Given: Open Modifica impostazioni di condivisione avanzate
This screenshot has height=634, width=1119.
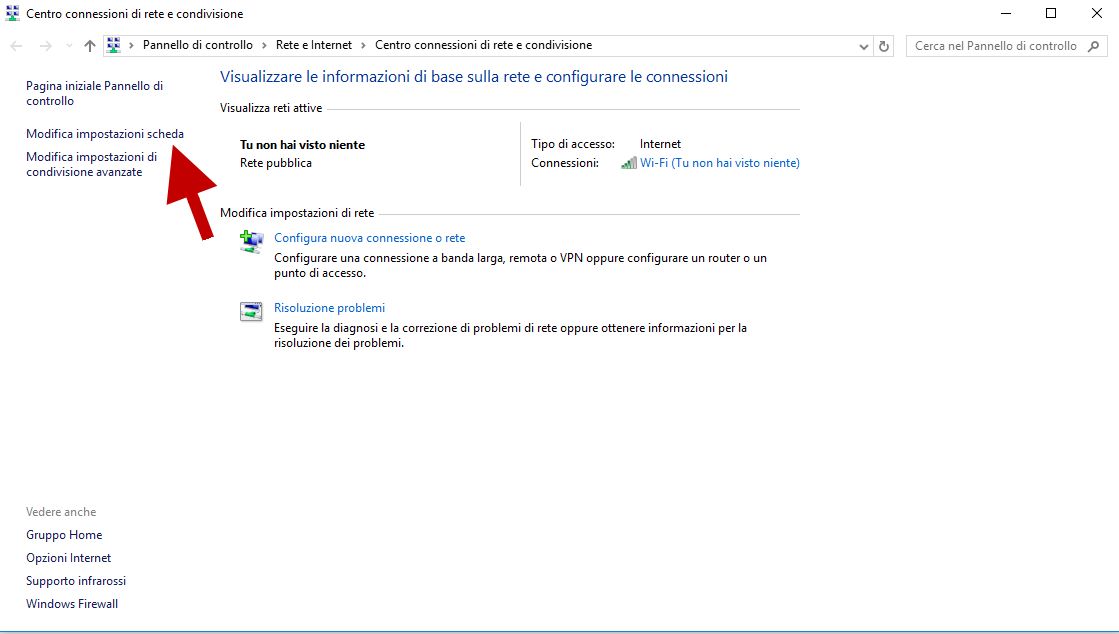Looking at the screenshot, I should point(91,164).
